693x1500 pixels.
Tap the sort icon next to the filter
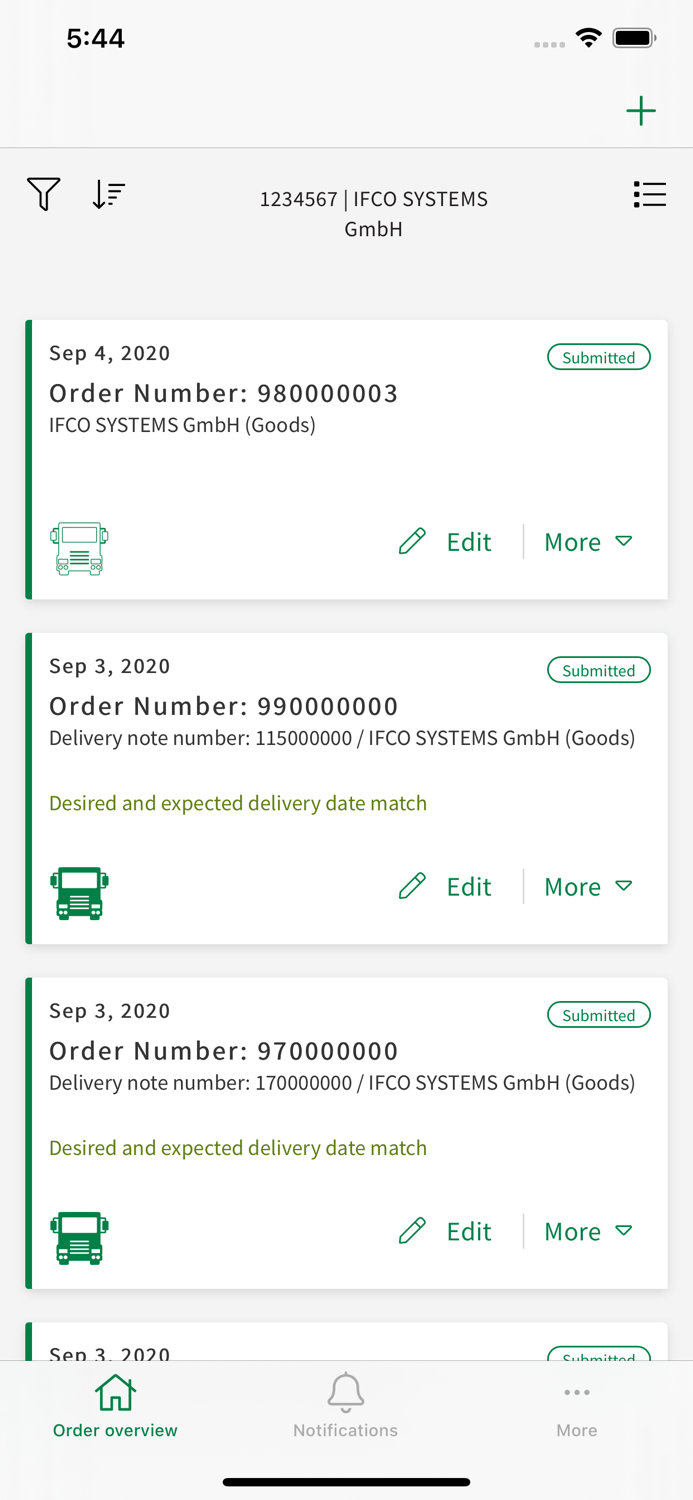click(107, 194)
